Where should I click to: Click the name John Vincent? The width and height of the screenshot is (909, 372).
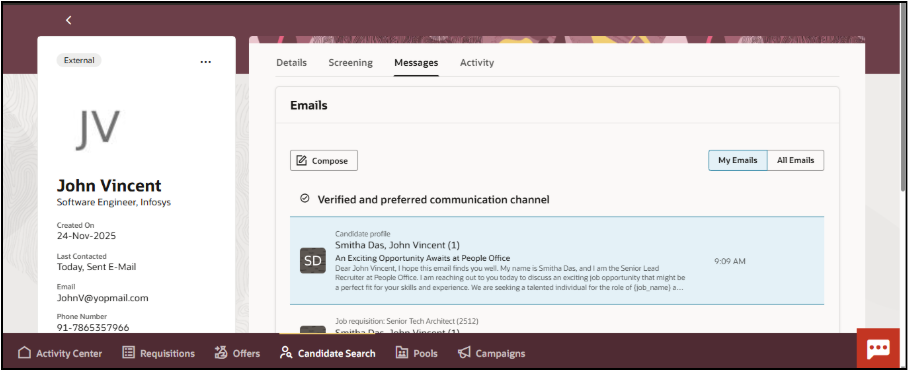pos(109,185)
